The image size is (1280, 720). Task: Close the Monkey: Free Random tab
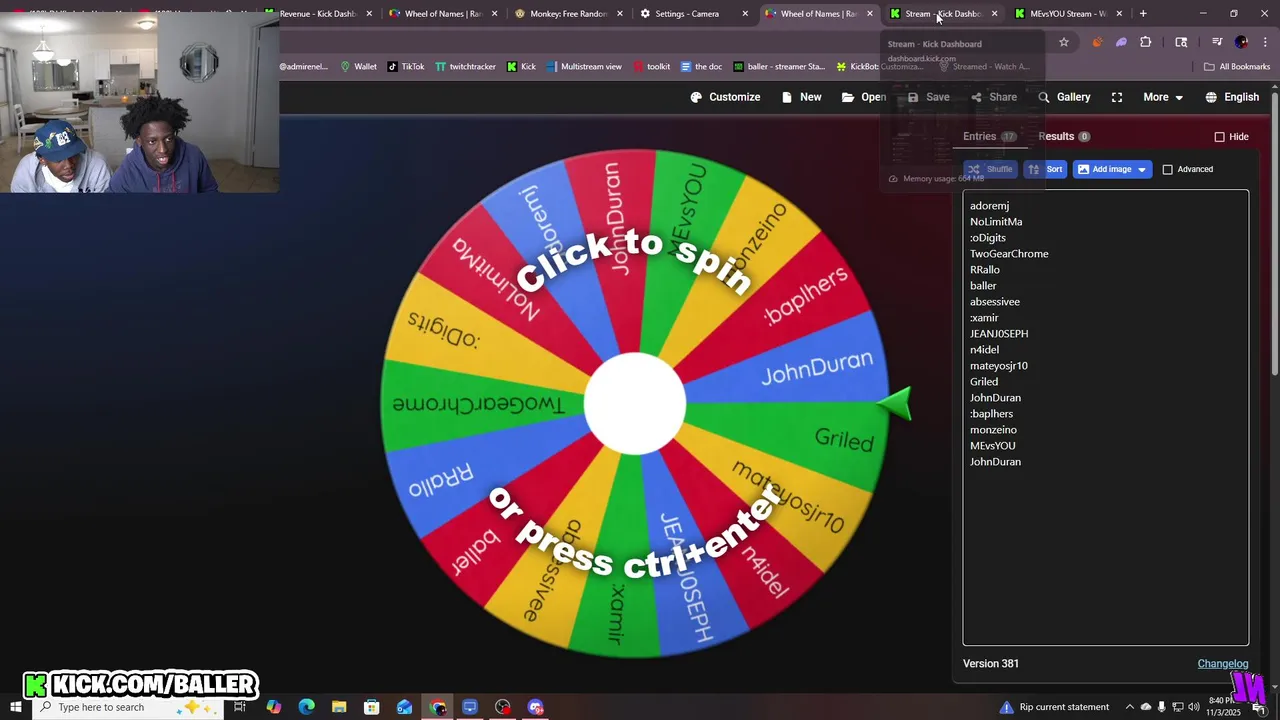(x=620, y=14)
